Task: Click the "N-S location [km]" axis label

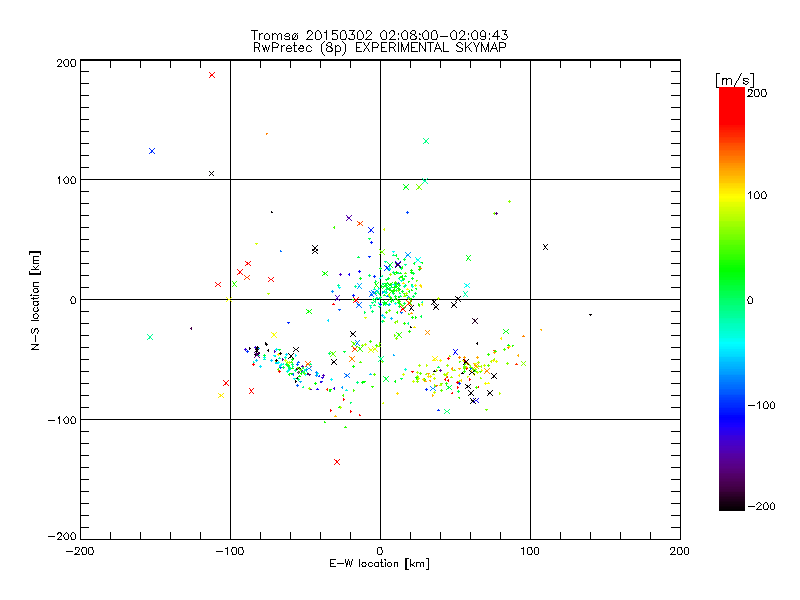Action: click(x=35, y=301)
